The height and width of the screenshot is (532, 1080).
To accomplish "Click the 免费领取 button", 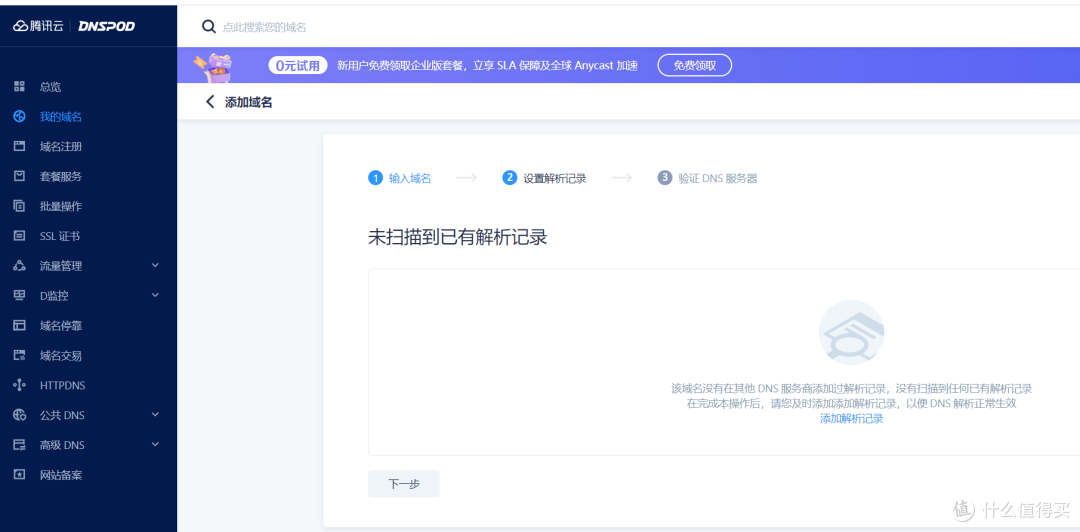I will coord(694,65).
